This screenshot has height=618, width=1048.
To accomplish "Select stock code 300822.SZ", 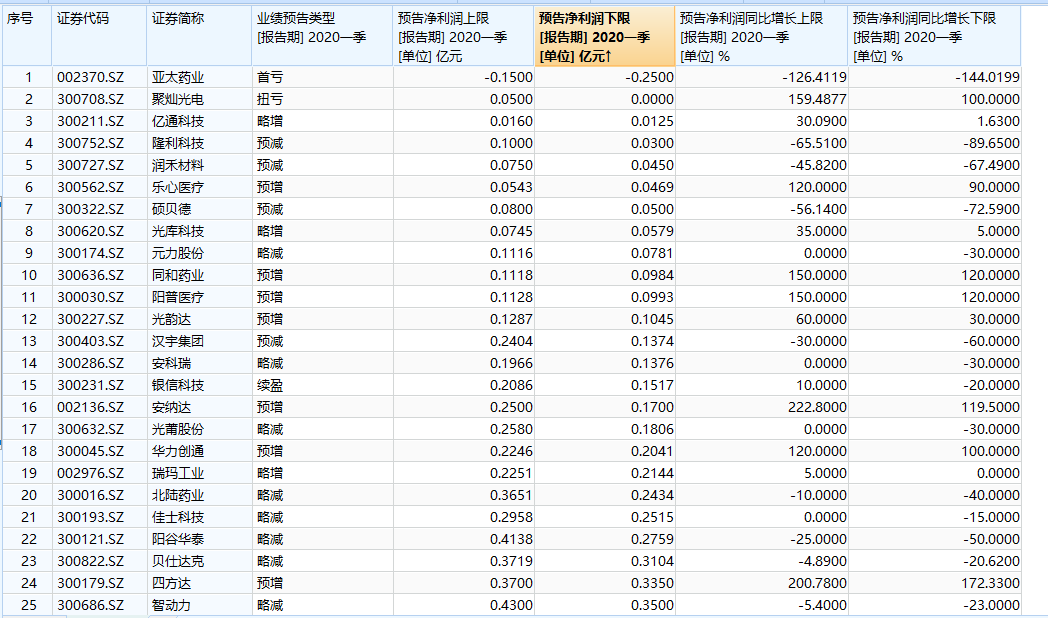I will [x=90, y=562].
